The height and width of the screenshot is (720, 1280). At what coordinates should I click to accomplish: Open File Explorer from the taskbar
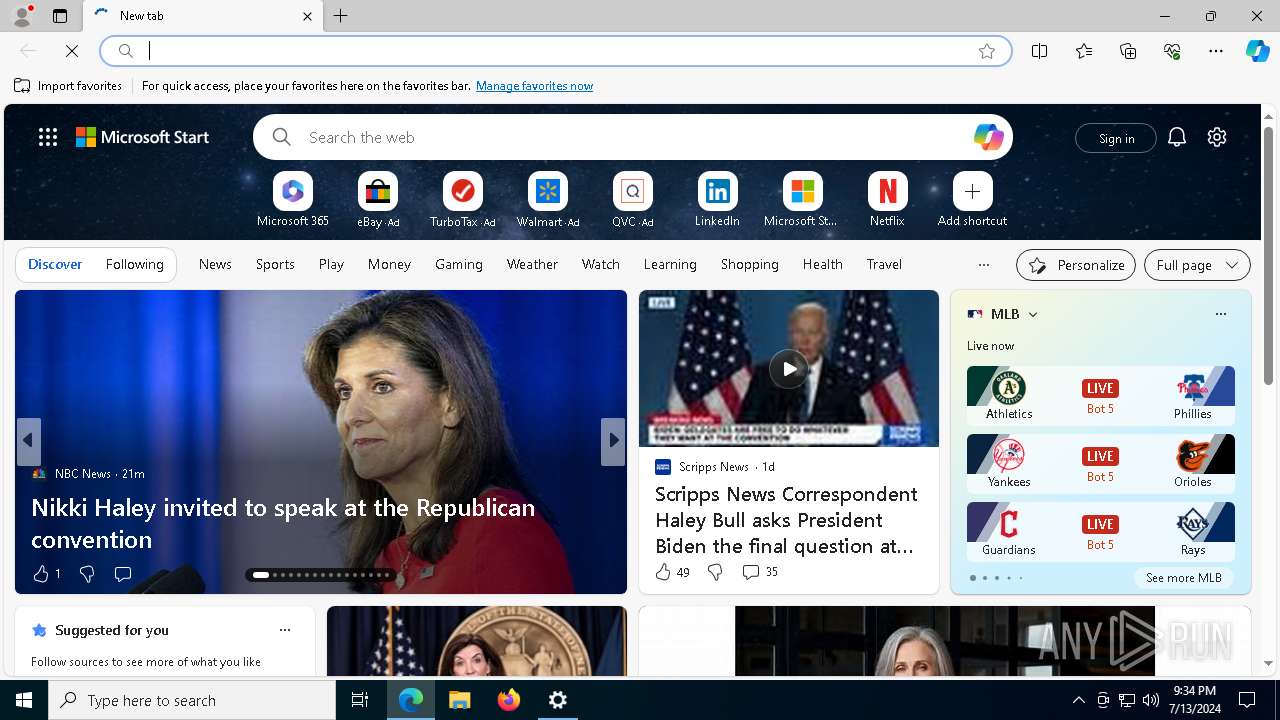460,700
